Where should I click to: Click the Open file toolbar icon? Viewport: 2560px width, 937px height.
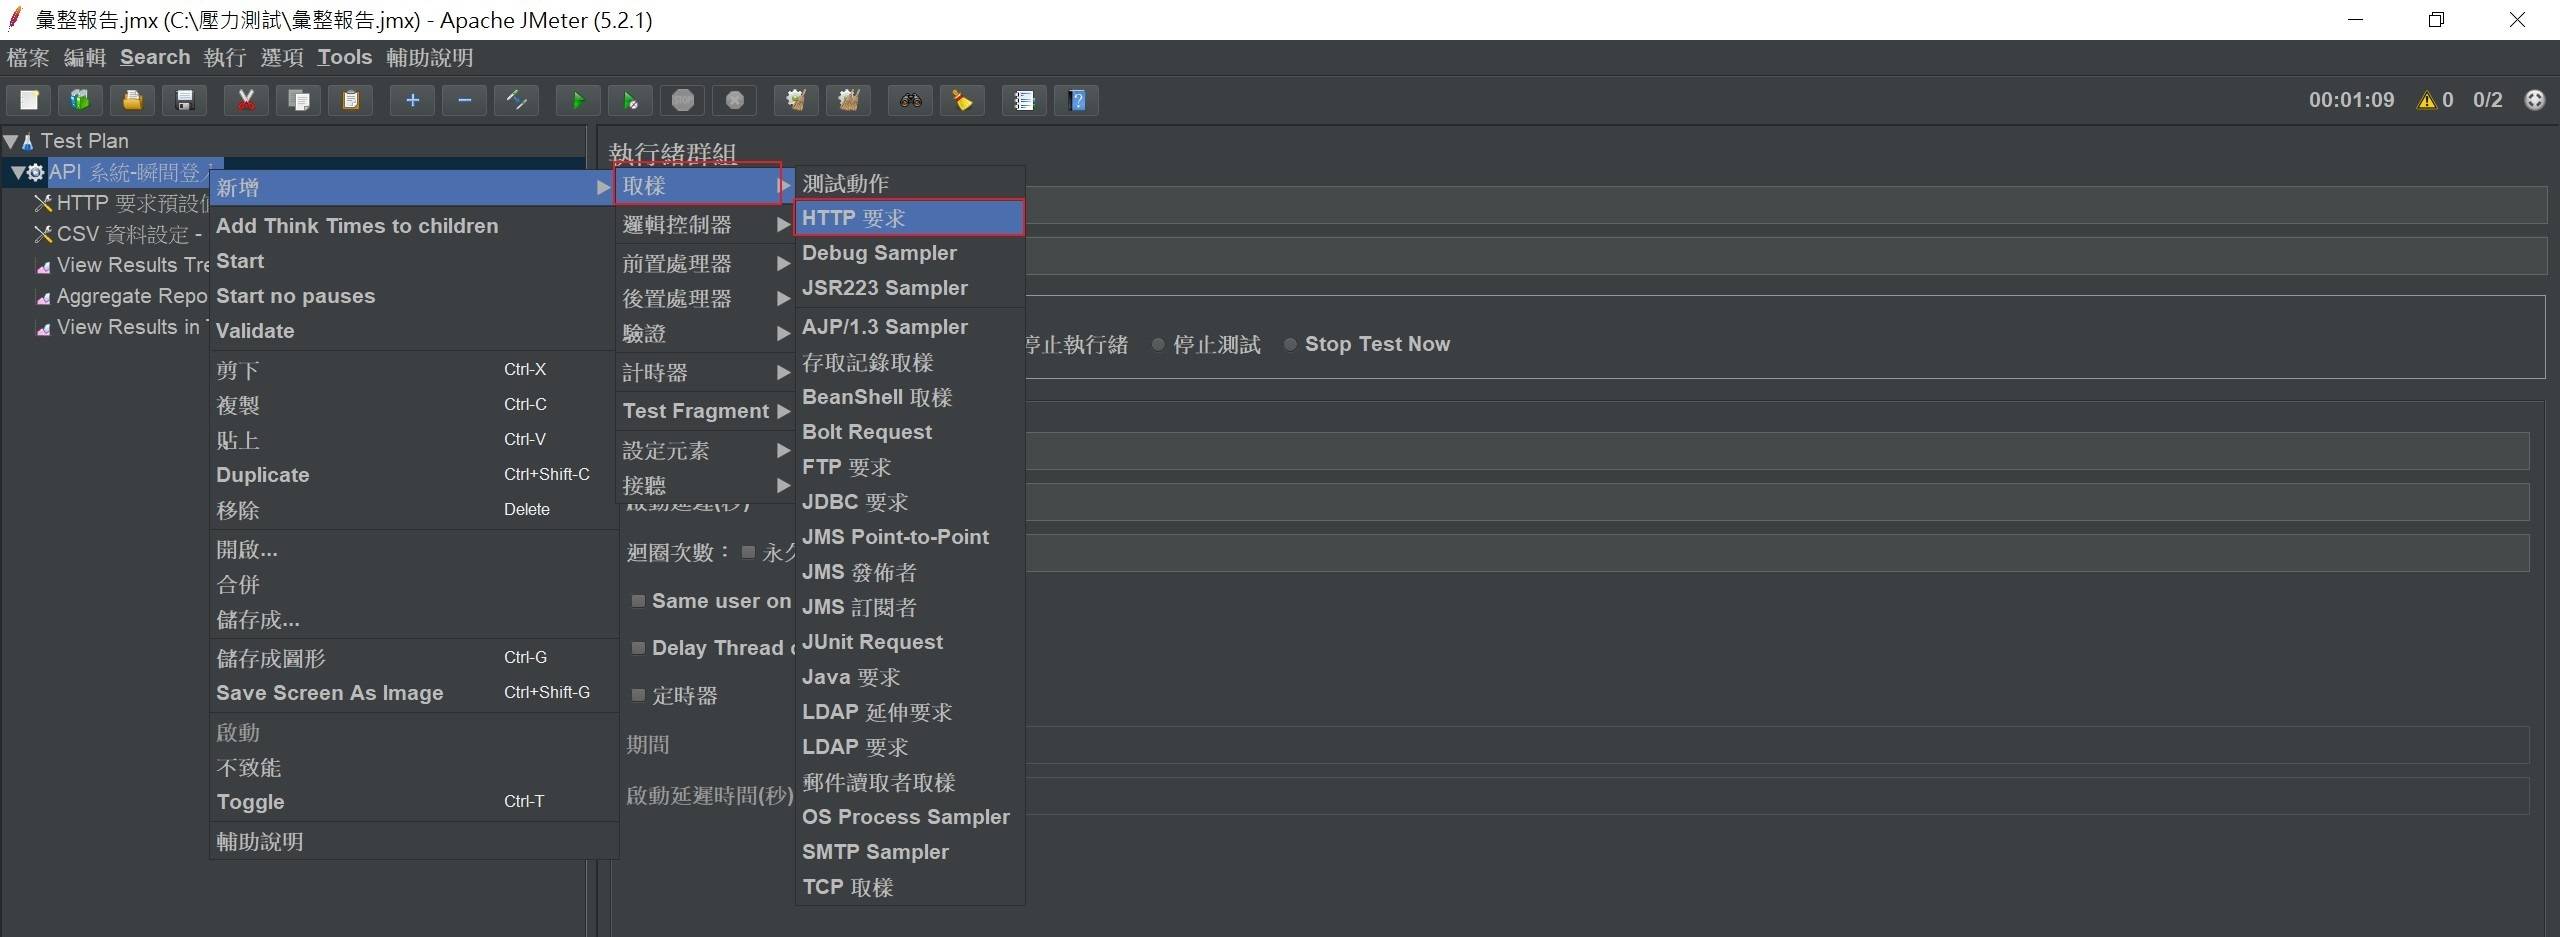pos(132,100)
